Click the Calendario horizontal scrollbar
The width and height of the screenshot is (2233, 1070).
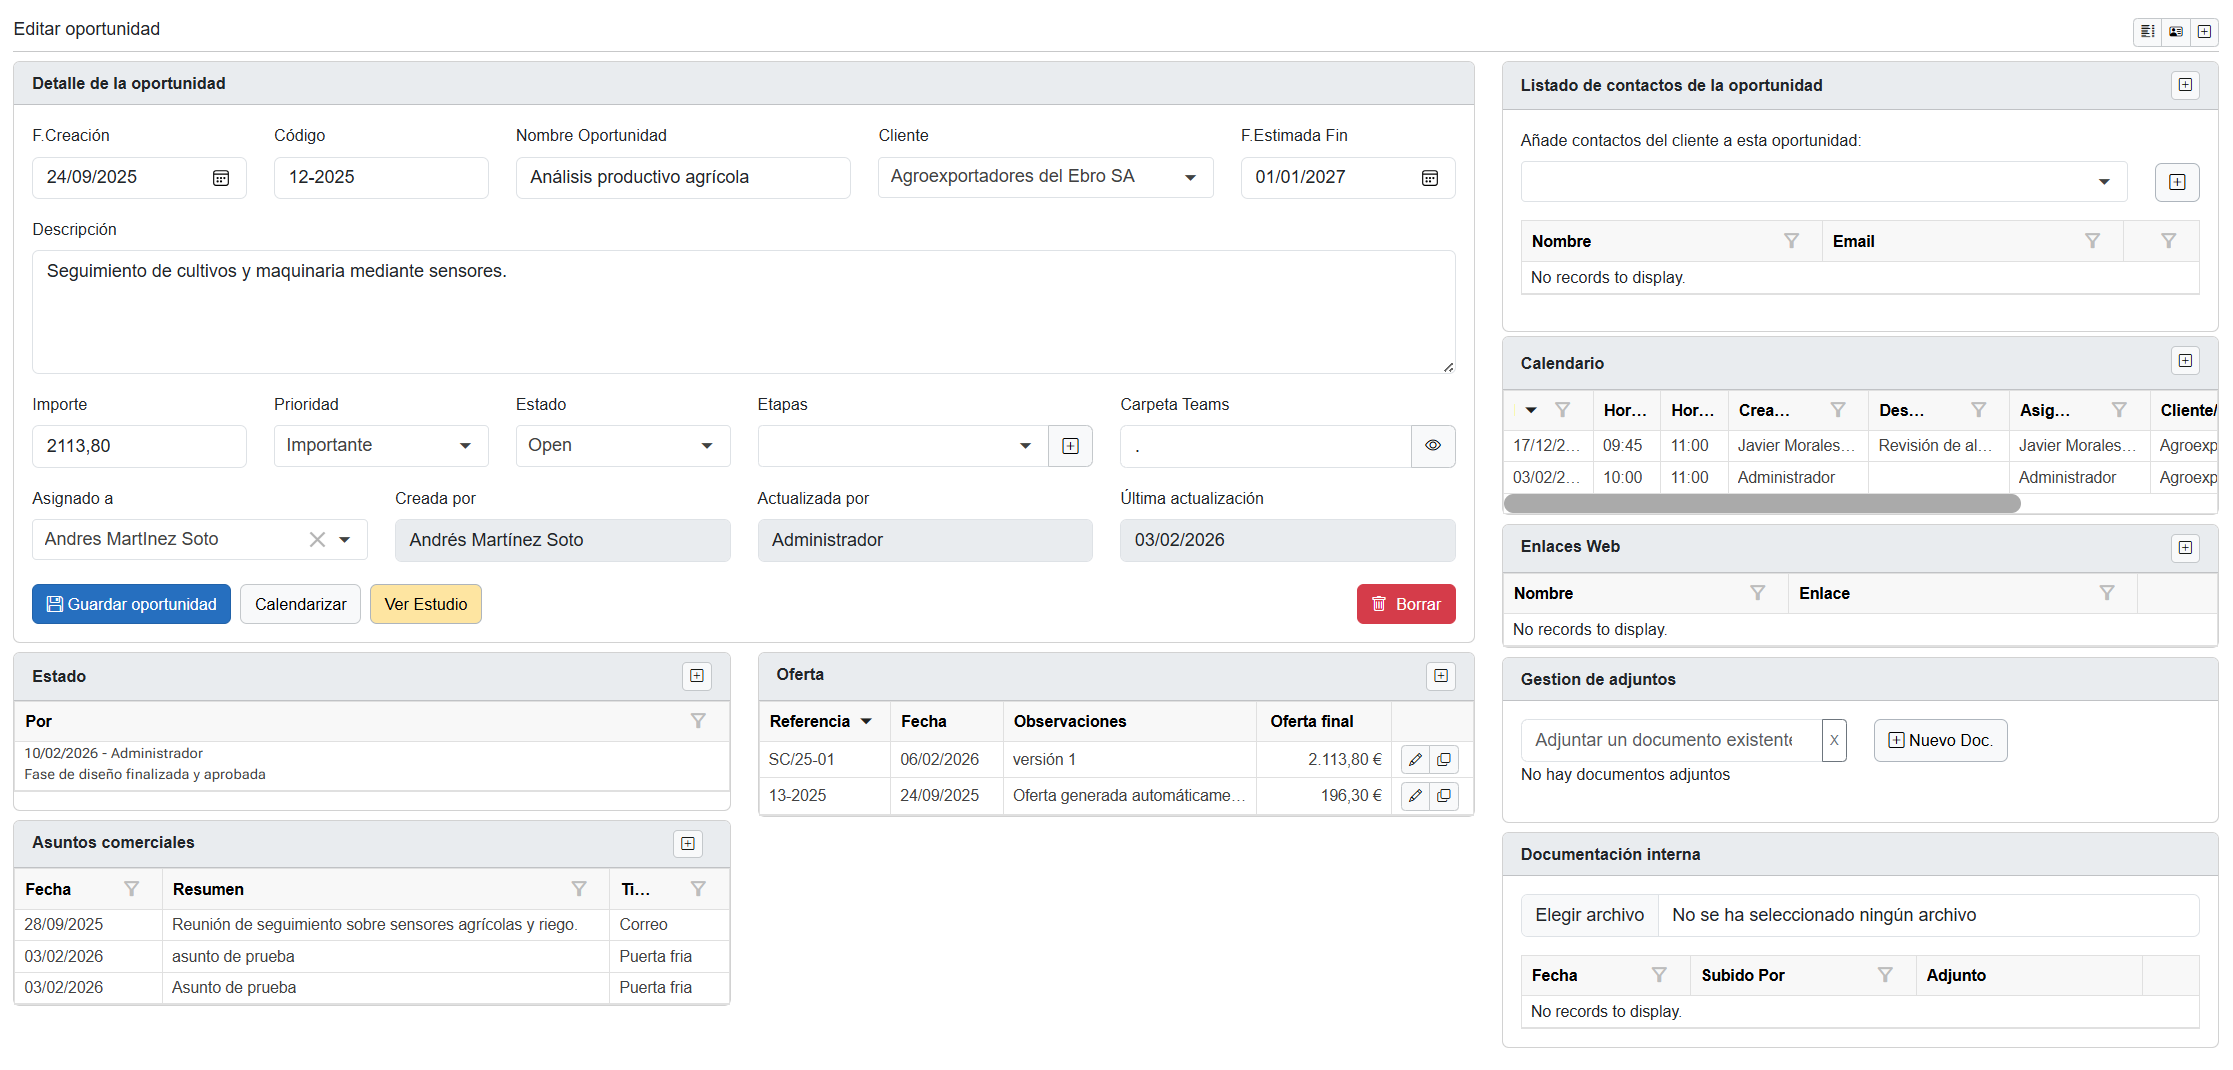1761,504
